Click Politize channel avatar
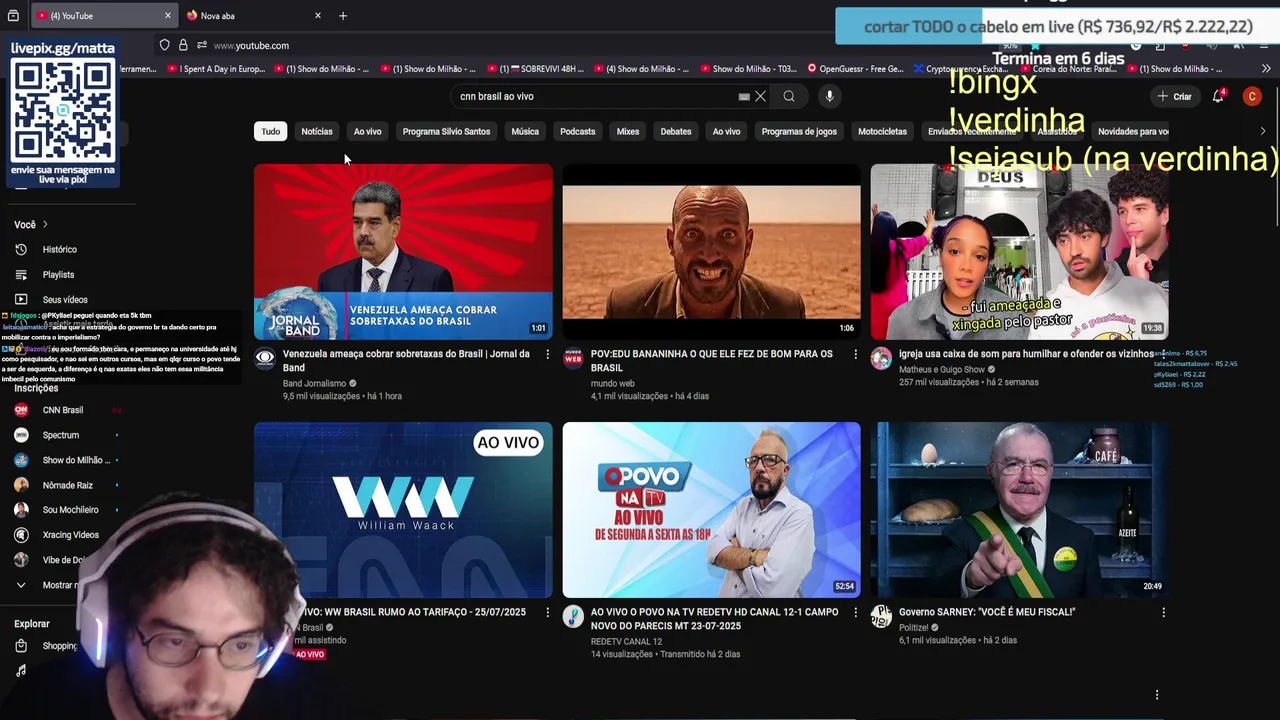 [881, 616]
